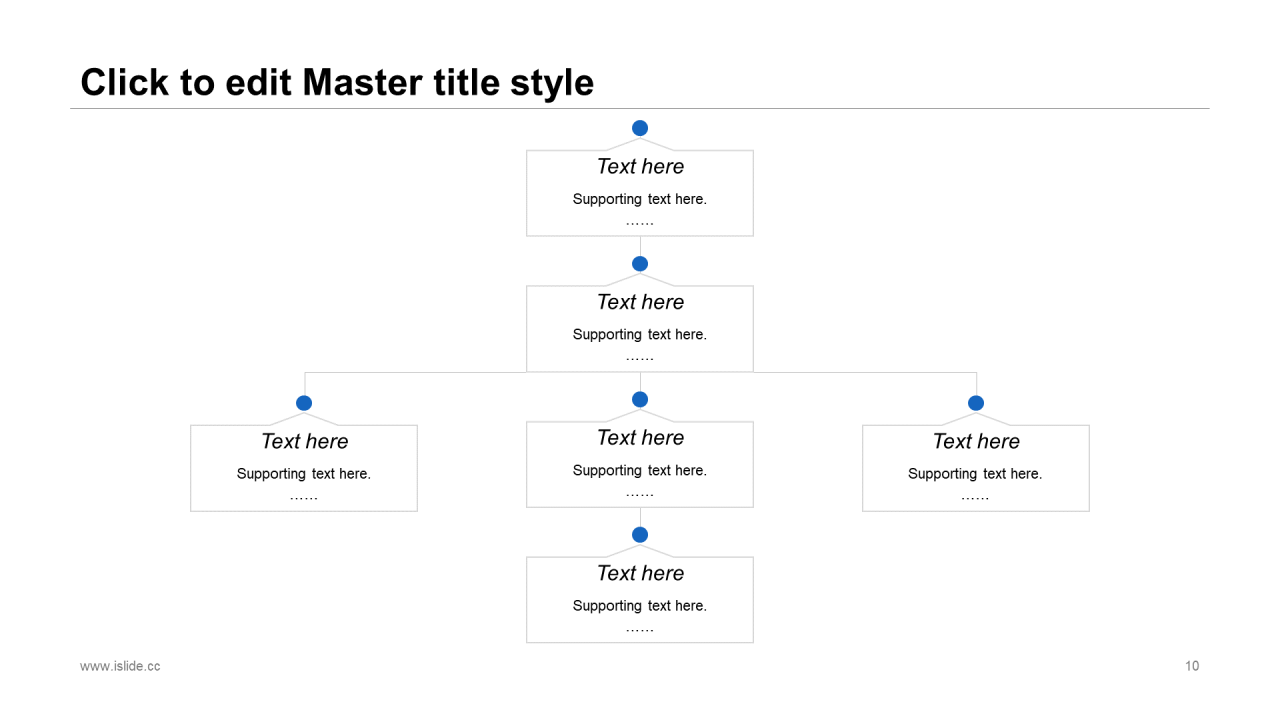The width and height of the screenshot is (1280, 720).
Task: Select the blue dot above the topmost box
Action: pos(640,128)
